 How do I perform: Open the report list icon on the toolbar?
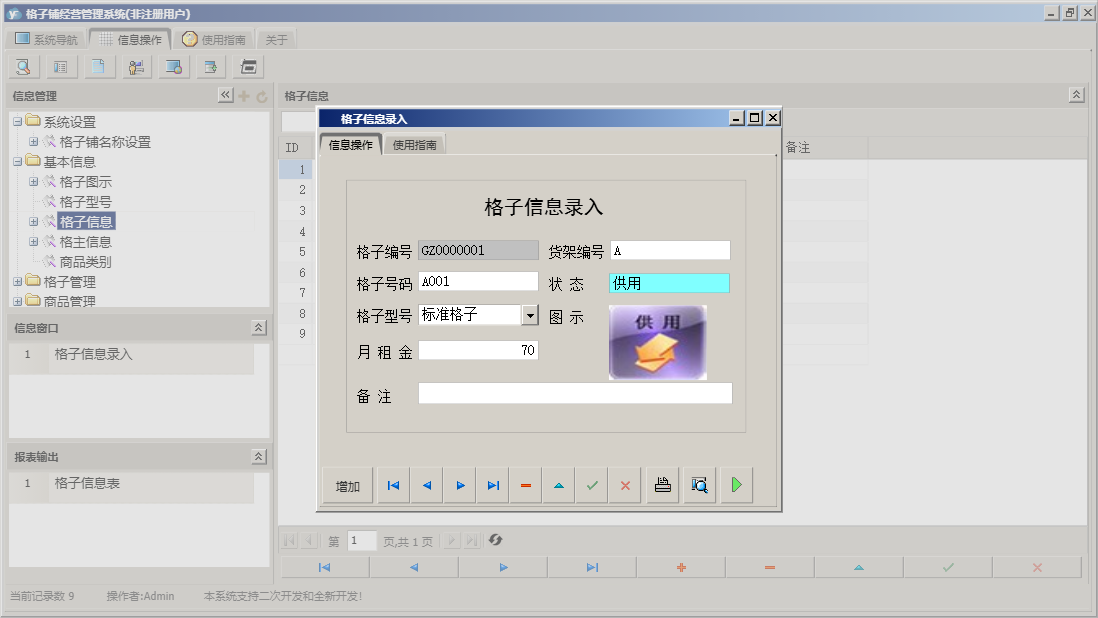point(60,66)
